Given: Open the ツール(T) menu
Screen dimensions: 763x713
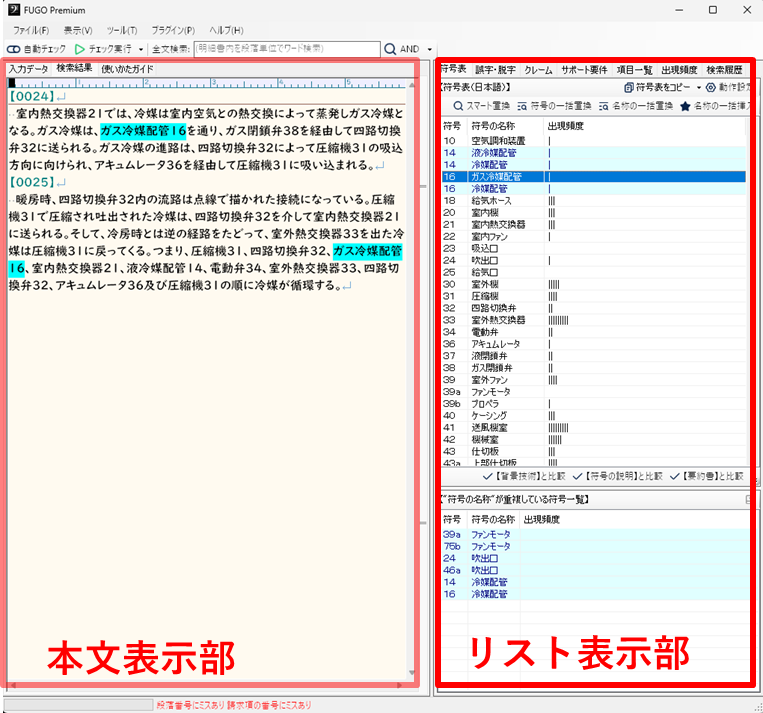Looking at the screenshot, I should click(x=121, y=31).
